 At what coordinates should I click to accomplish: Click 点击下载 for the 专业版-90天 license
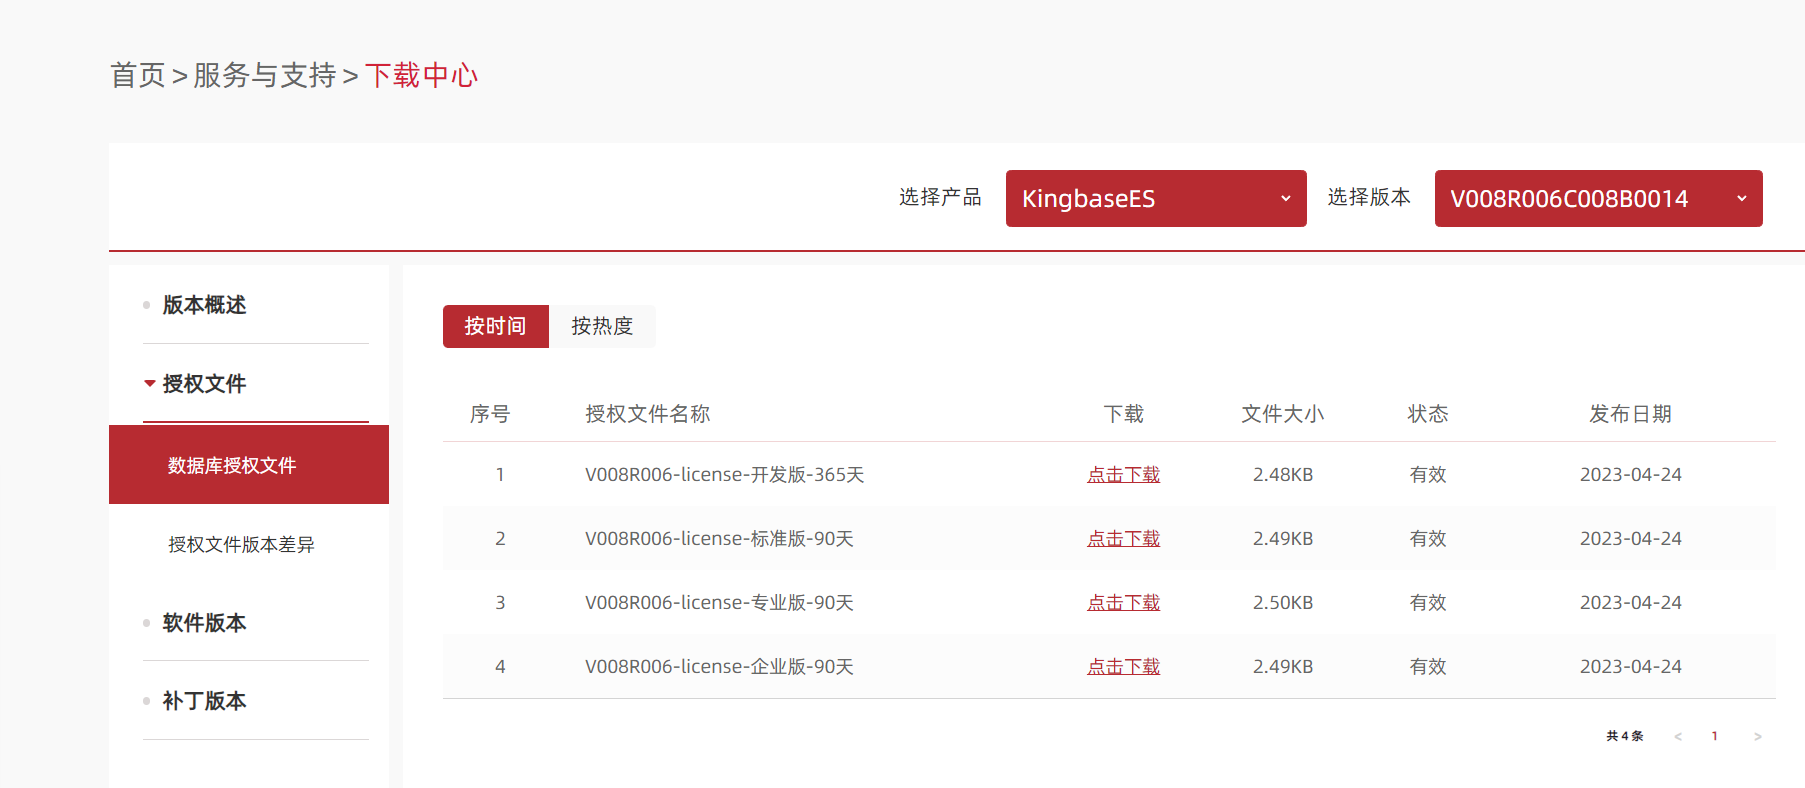point(1123,603)
